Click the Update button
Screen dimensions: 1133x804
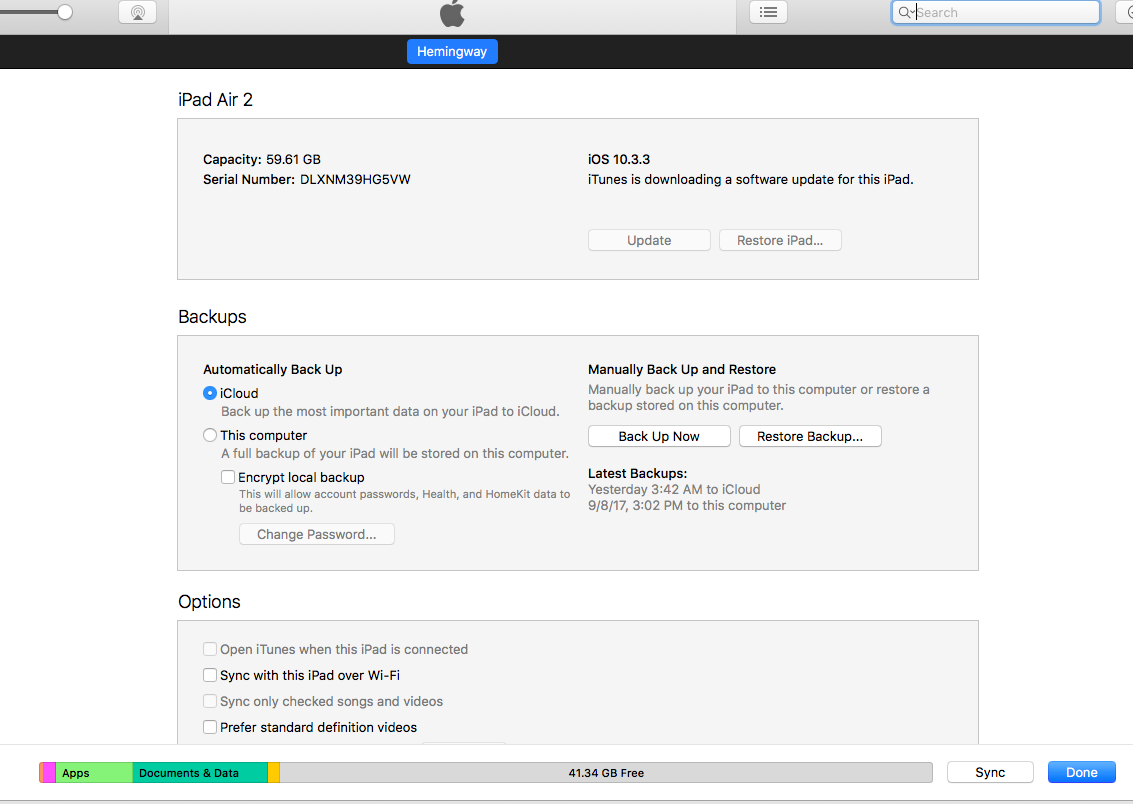click(x=649, y=241)
